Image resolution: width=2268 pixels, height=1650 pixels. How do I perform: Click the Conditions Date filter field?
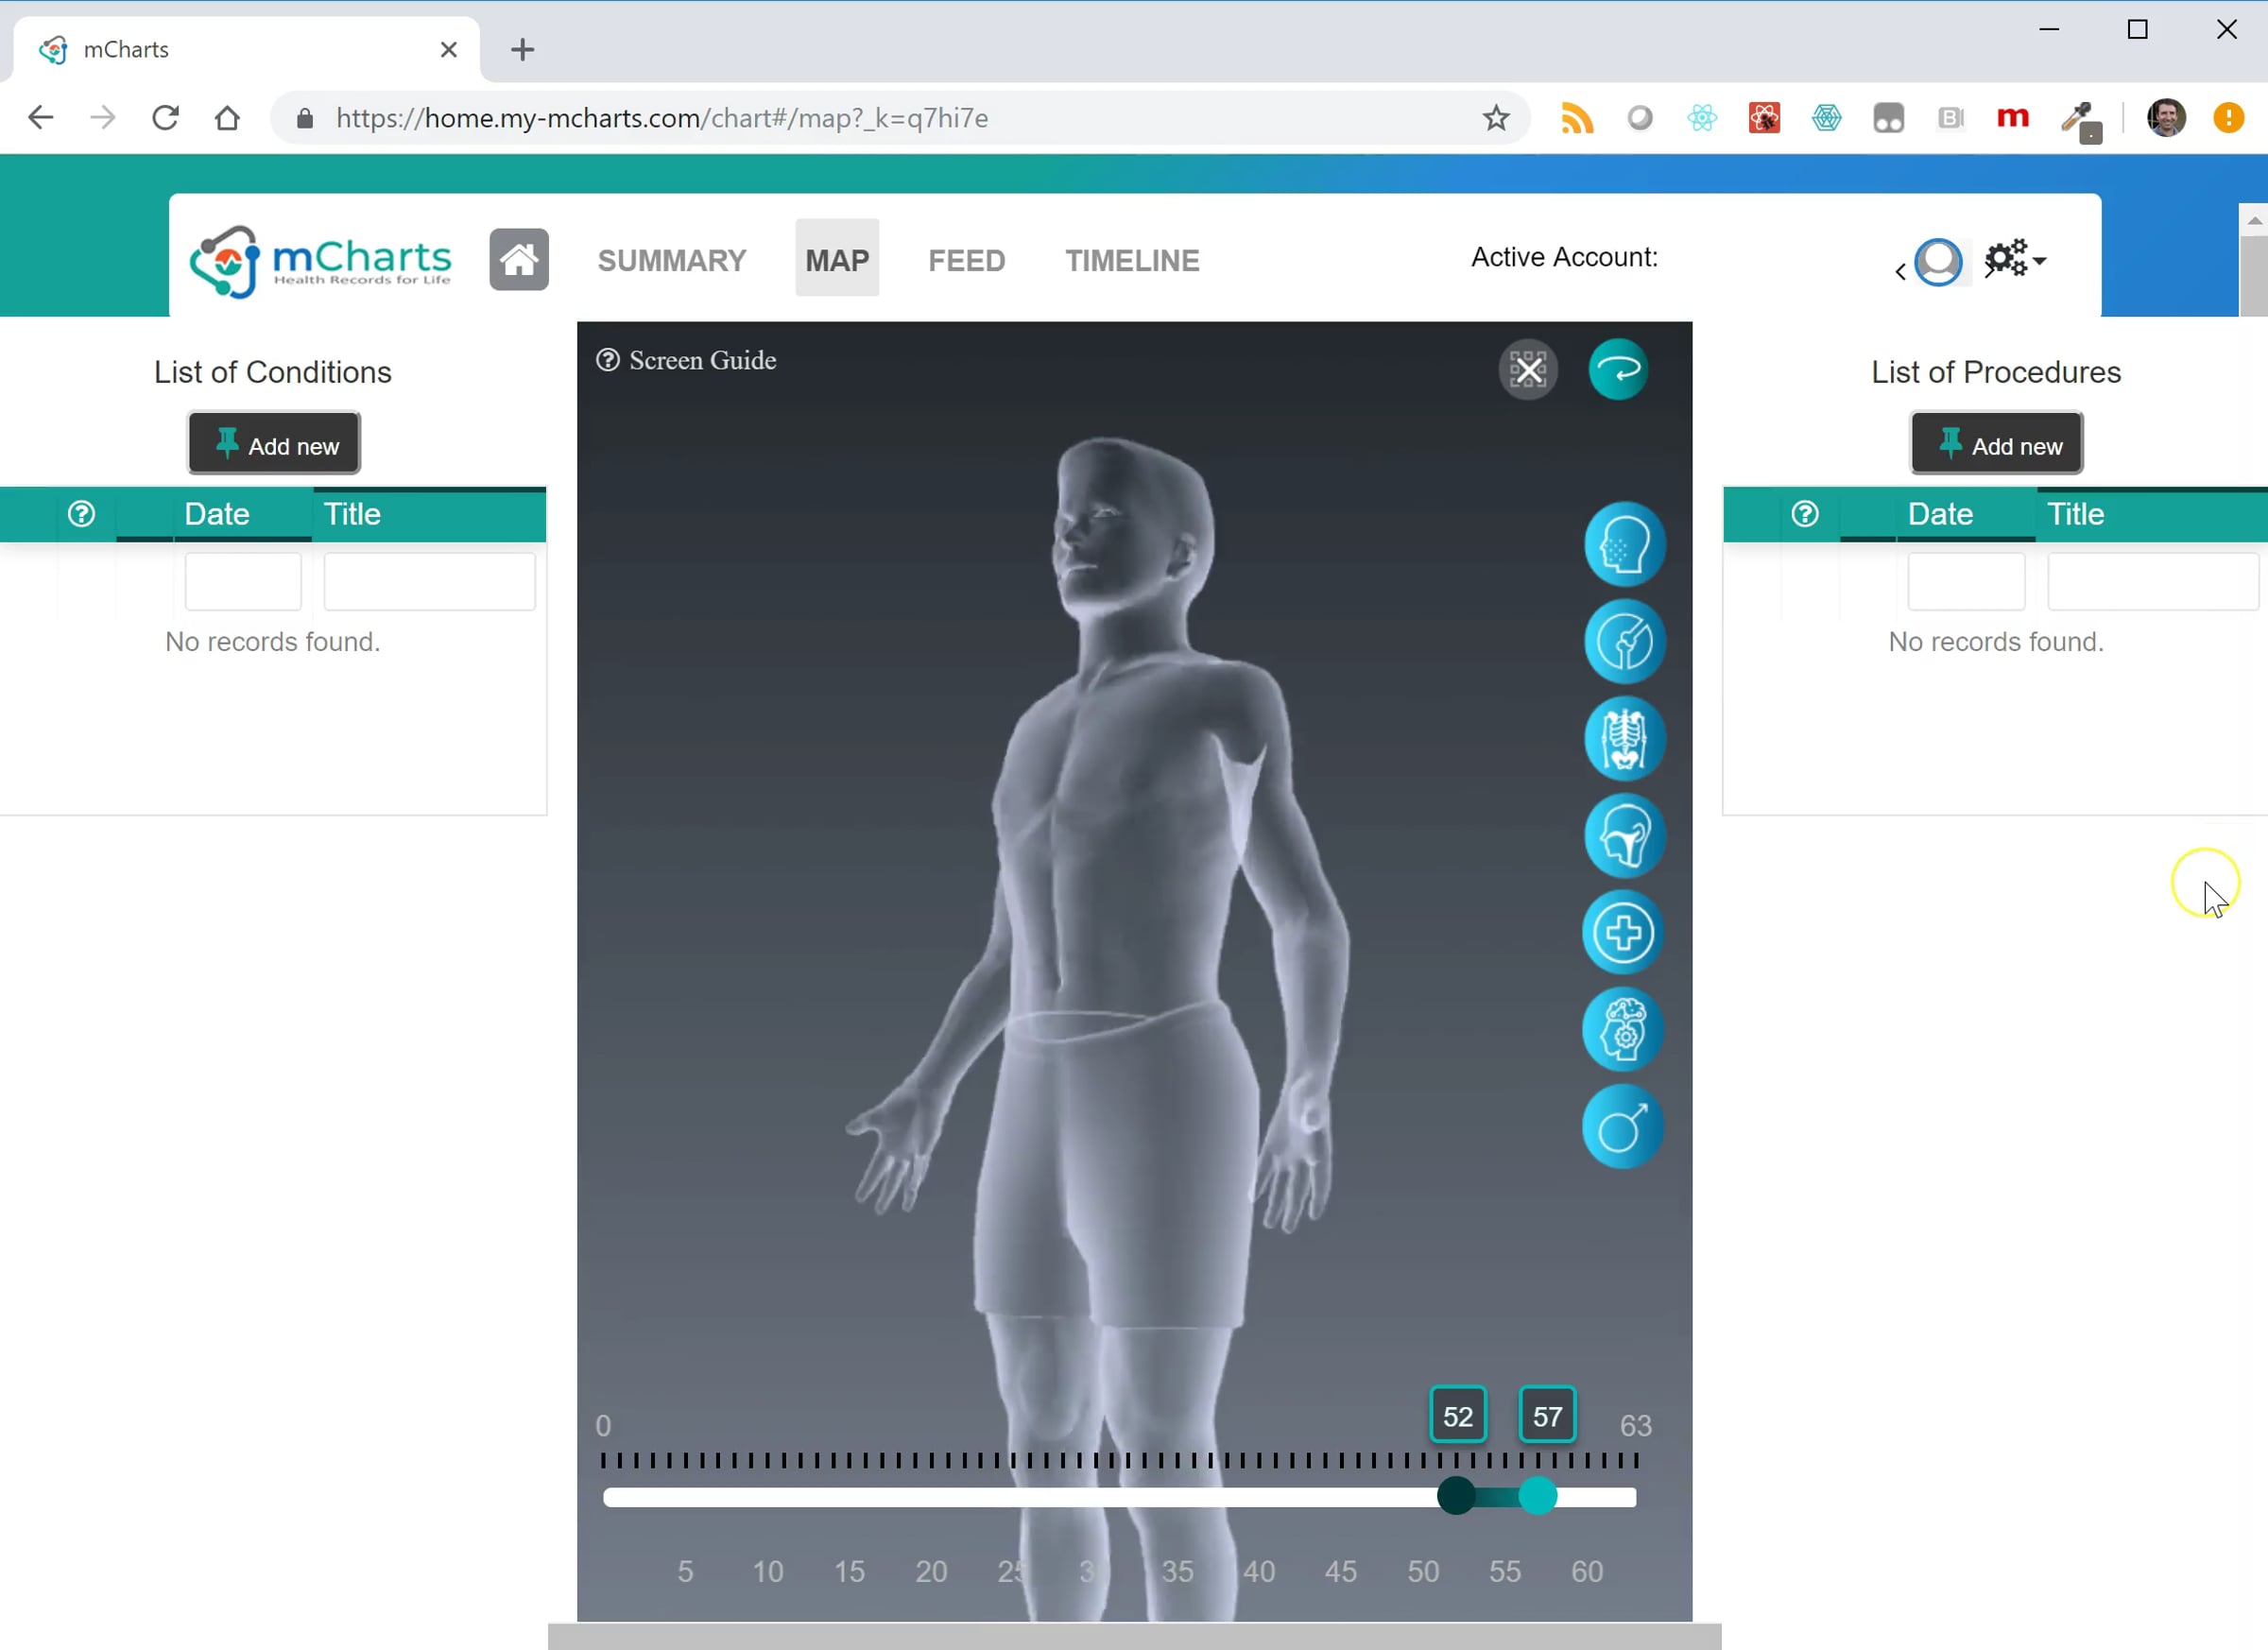point(243,581)
